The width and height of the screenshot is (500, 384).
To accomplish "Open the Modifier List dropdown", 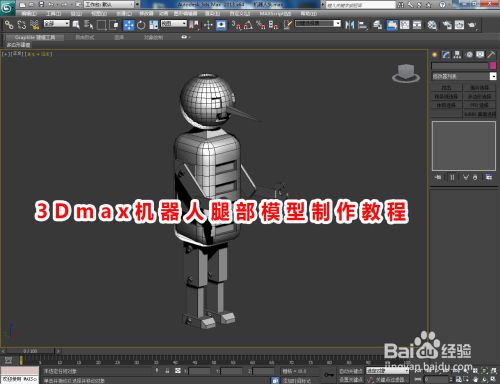I will [464, 76].
